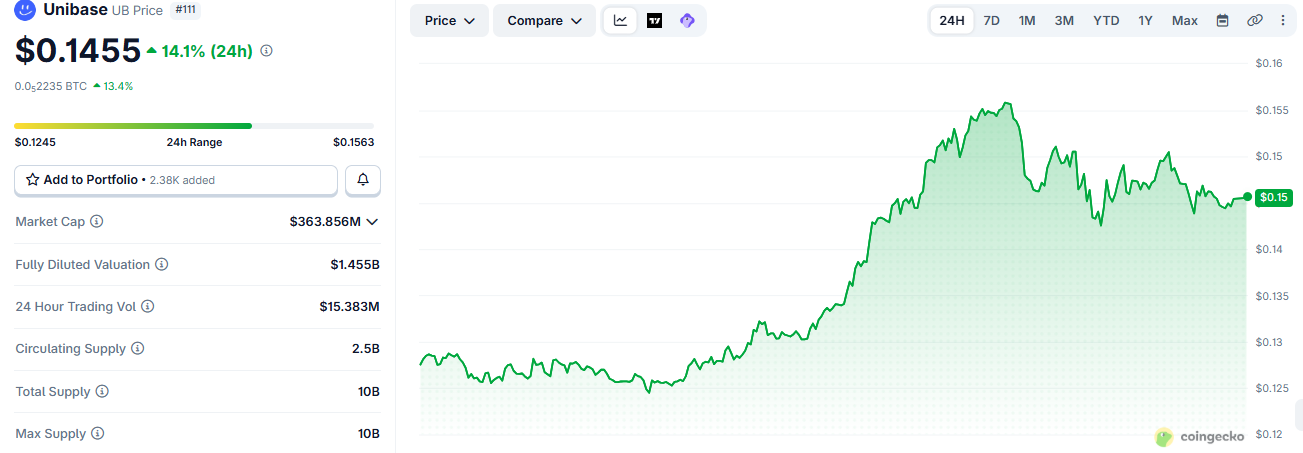
Task: Click the 13.4% BTC change text
Action: click(113, 86)
